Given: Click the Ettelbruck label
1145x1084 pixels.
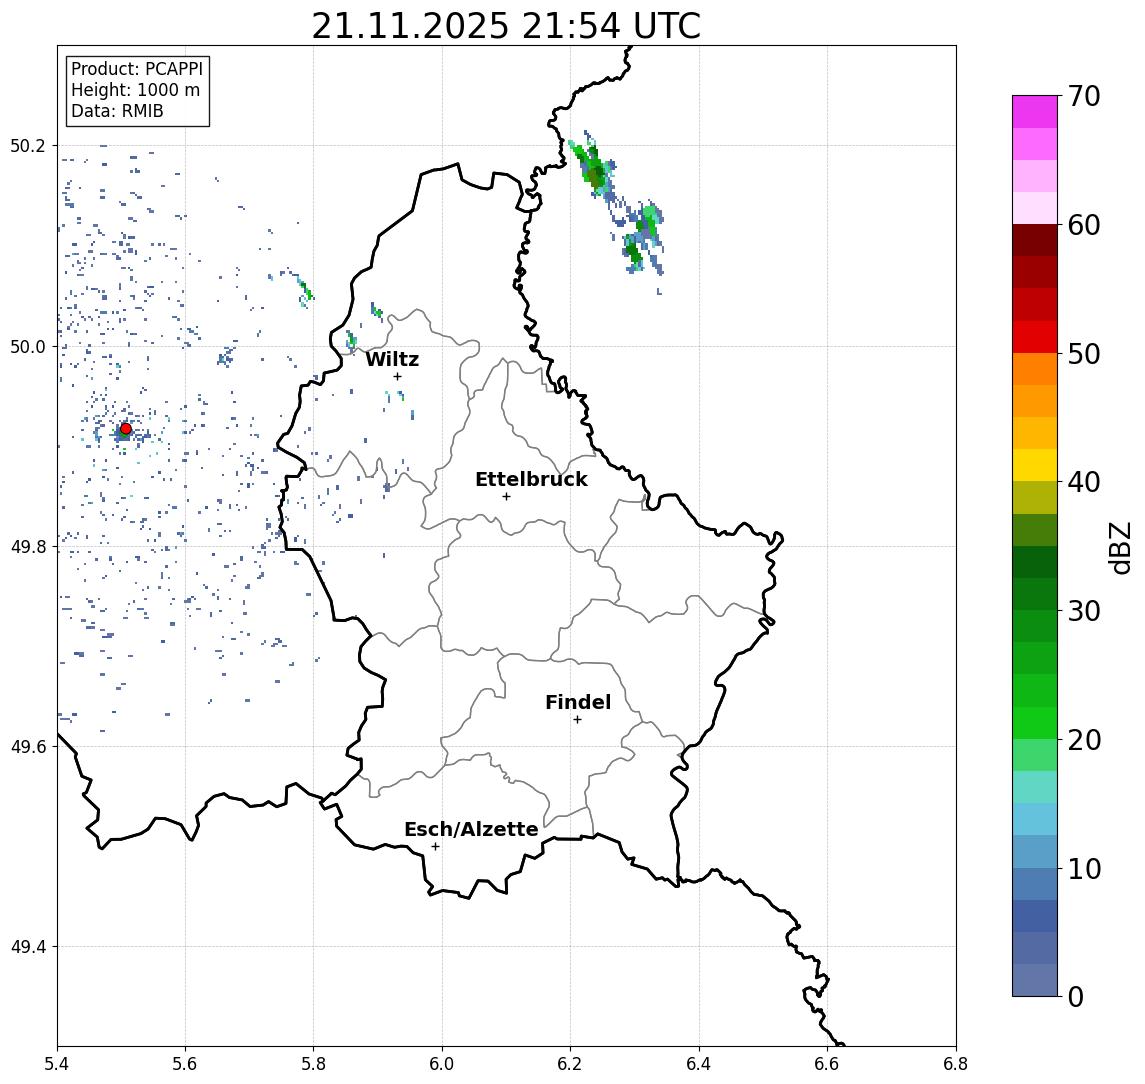Looking at the screenshot, I should tap(531, 479).
